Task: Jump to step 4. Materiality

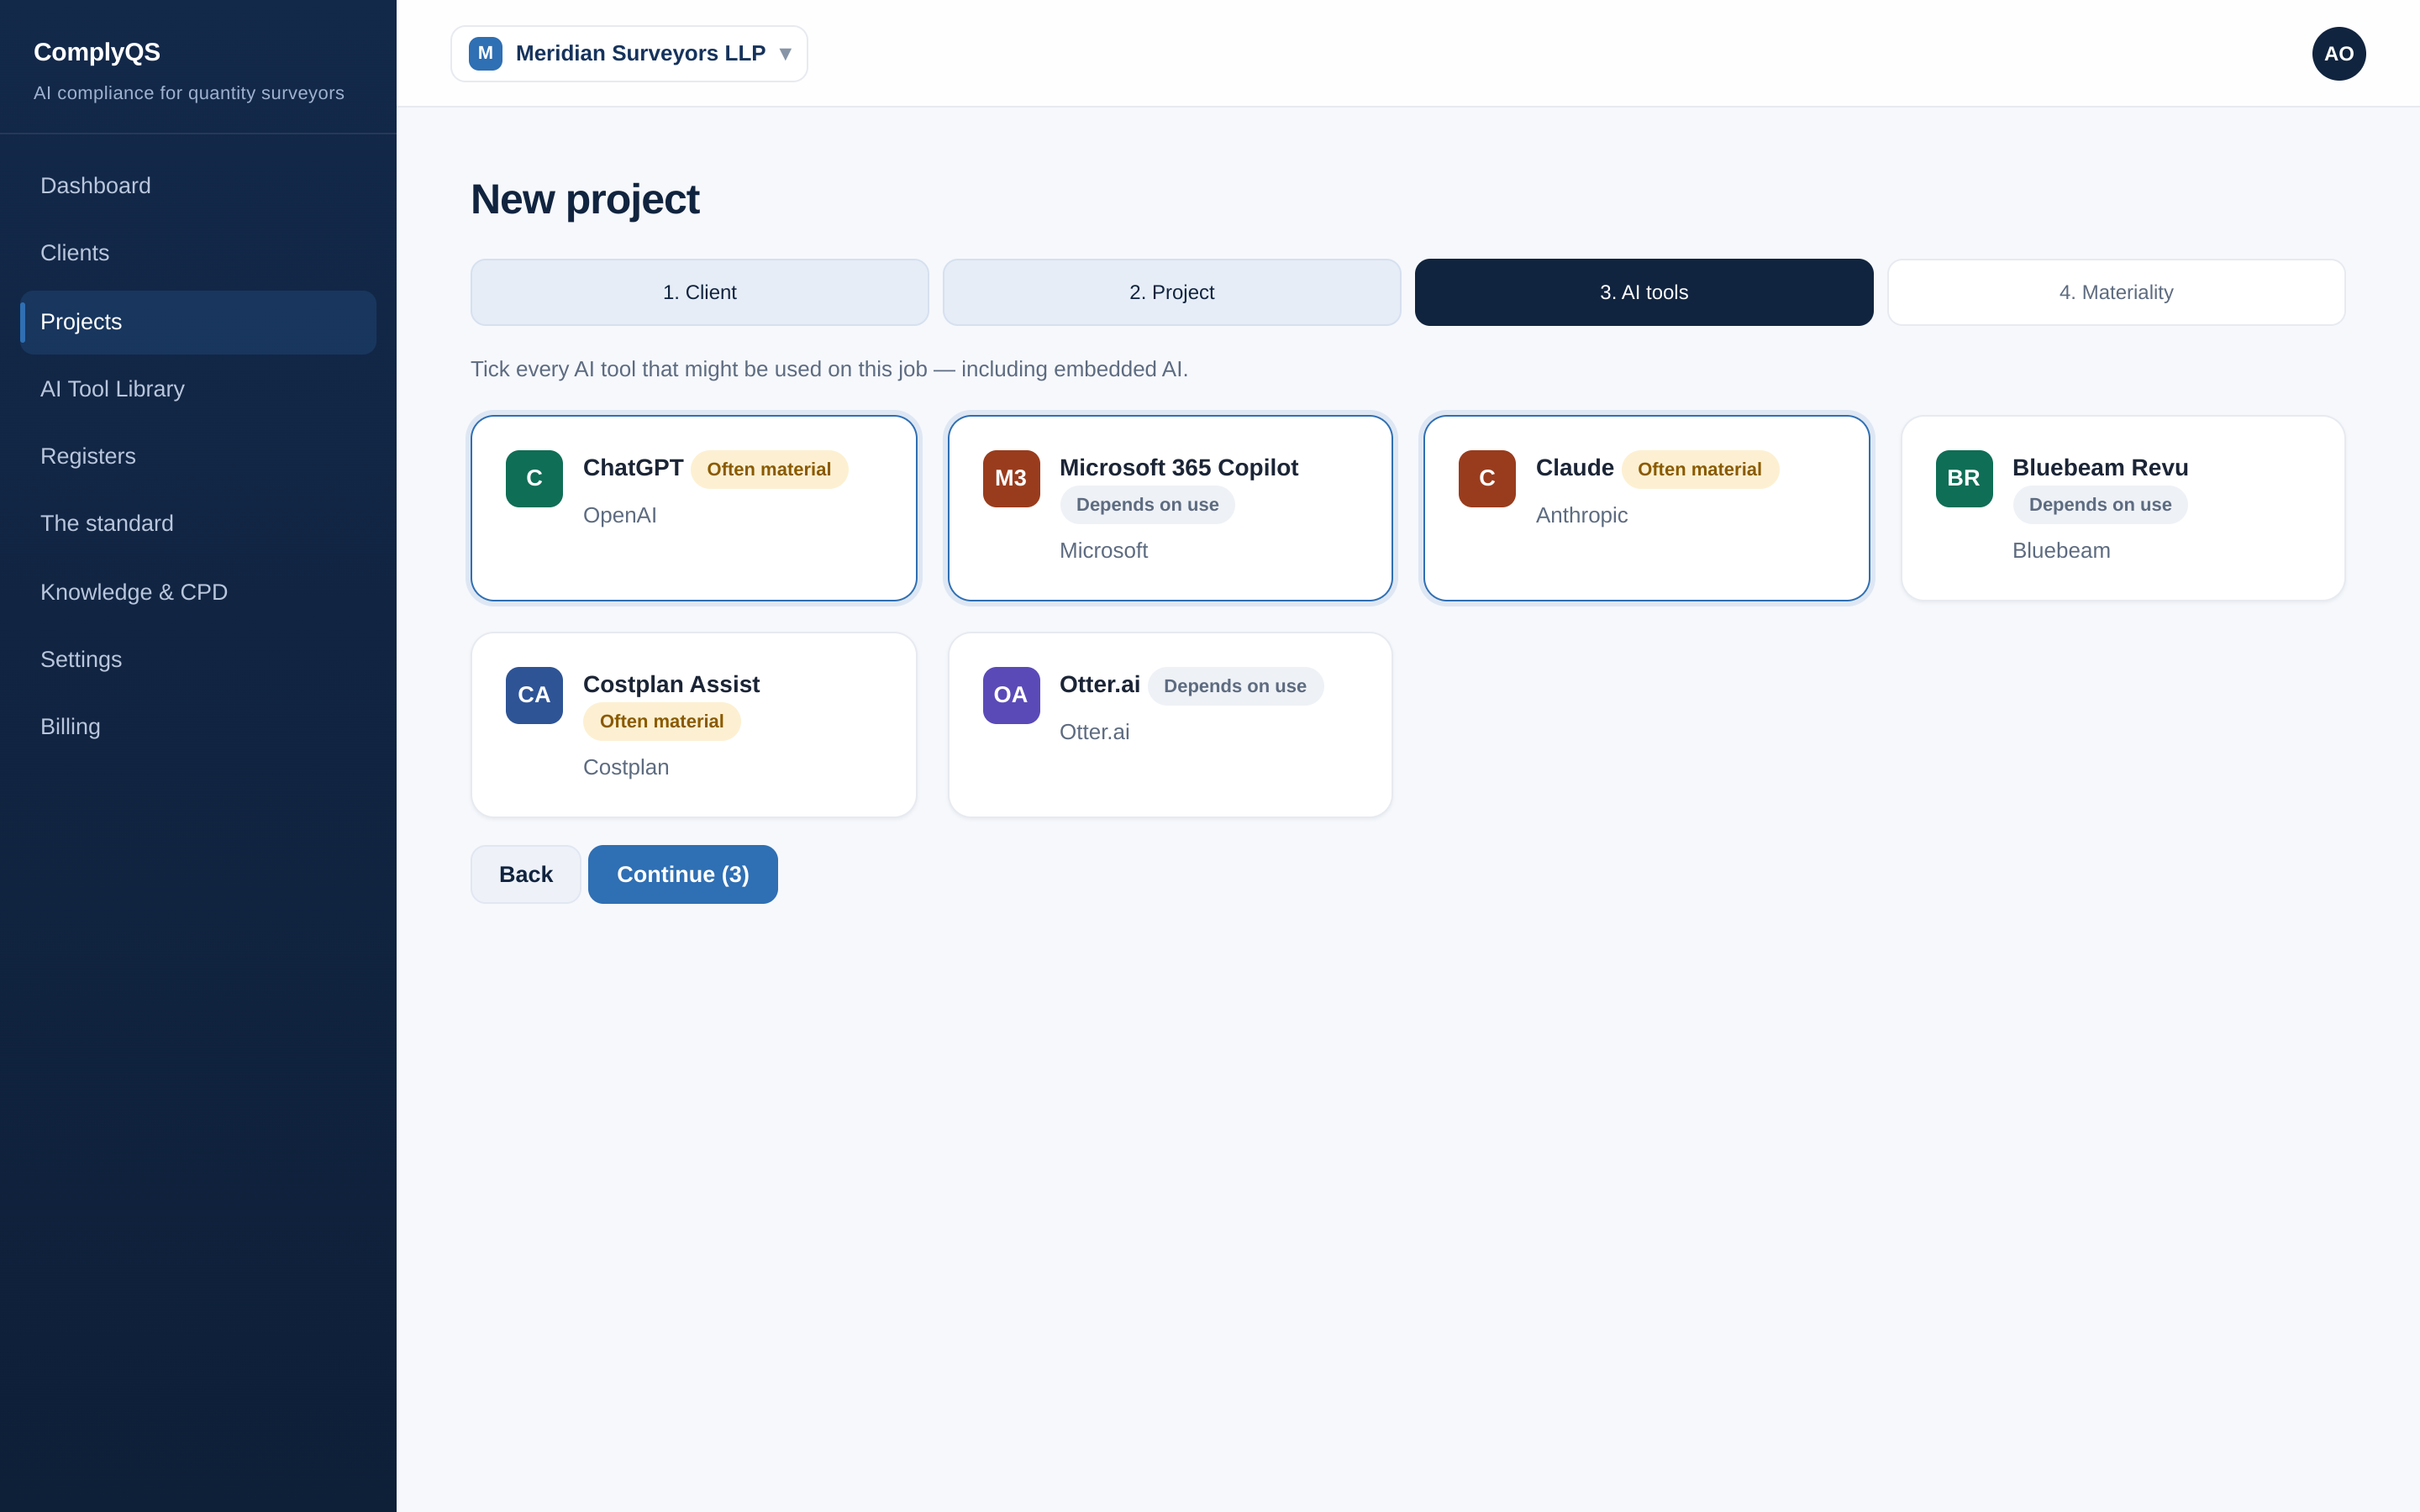Action: tap(2116, 292)
